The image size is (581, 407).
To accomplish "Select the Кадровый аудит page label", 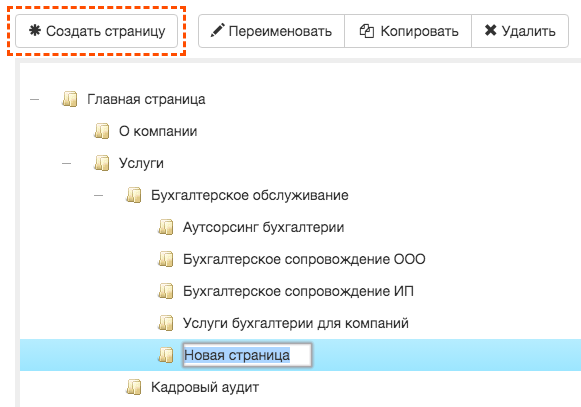I will click(205, 387).
